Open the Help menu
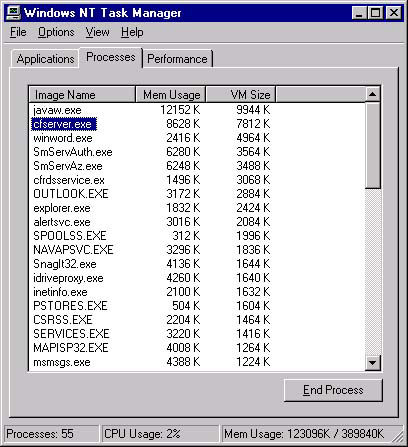 [132, 32]
